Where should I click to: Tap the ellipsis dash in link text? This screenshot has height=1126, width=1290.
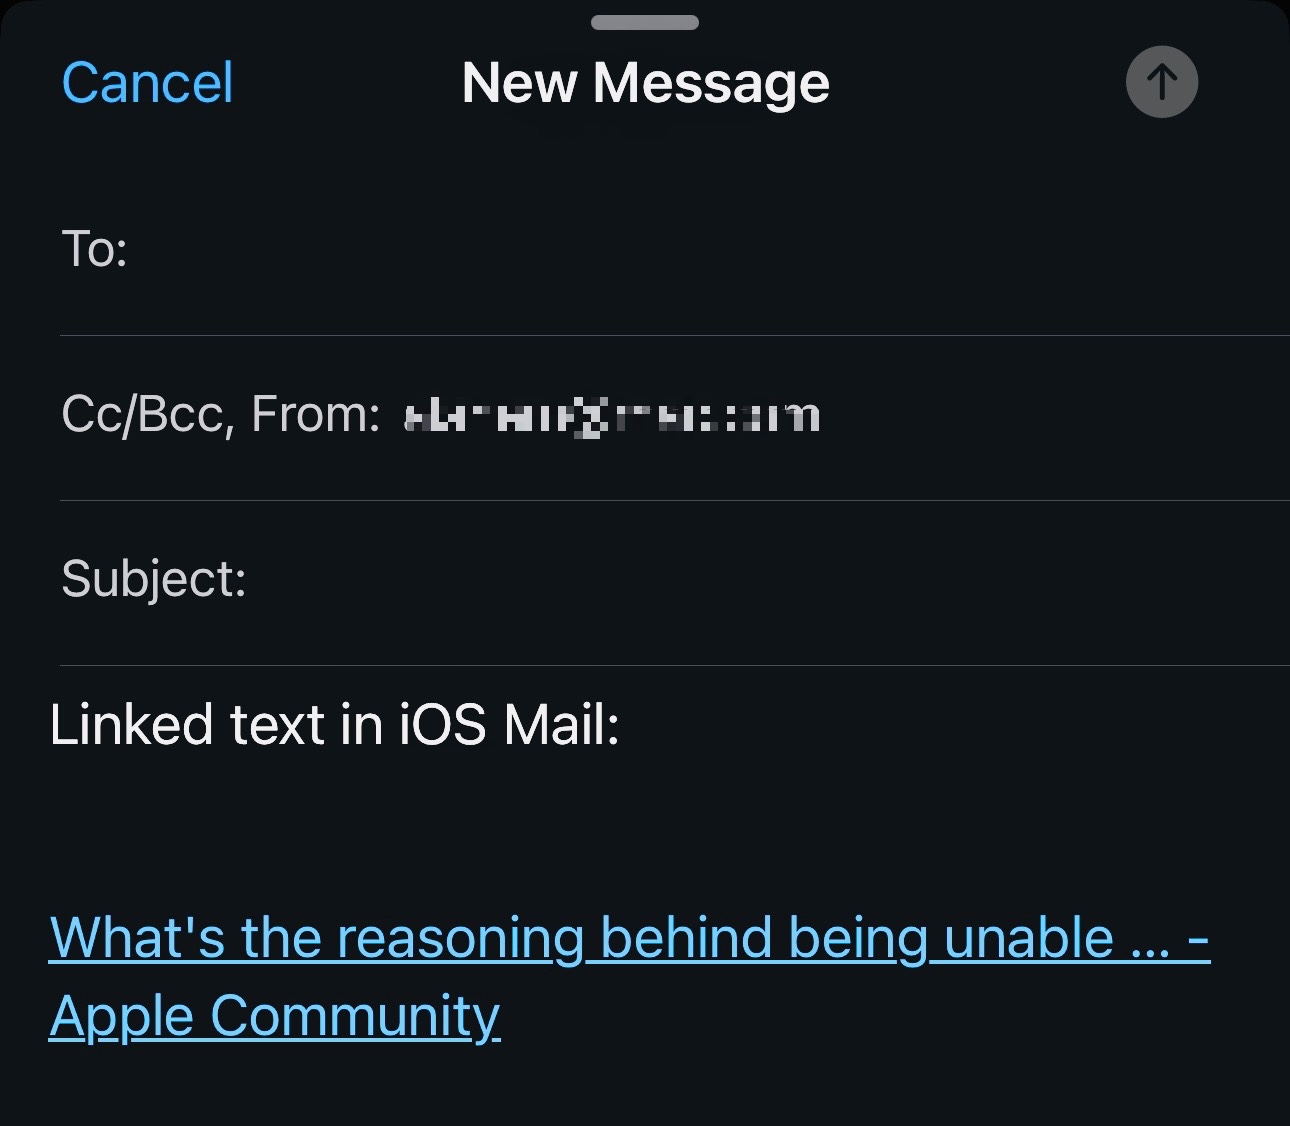coord(1170,942)
